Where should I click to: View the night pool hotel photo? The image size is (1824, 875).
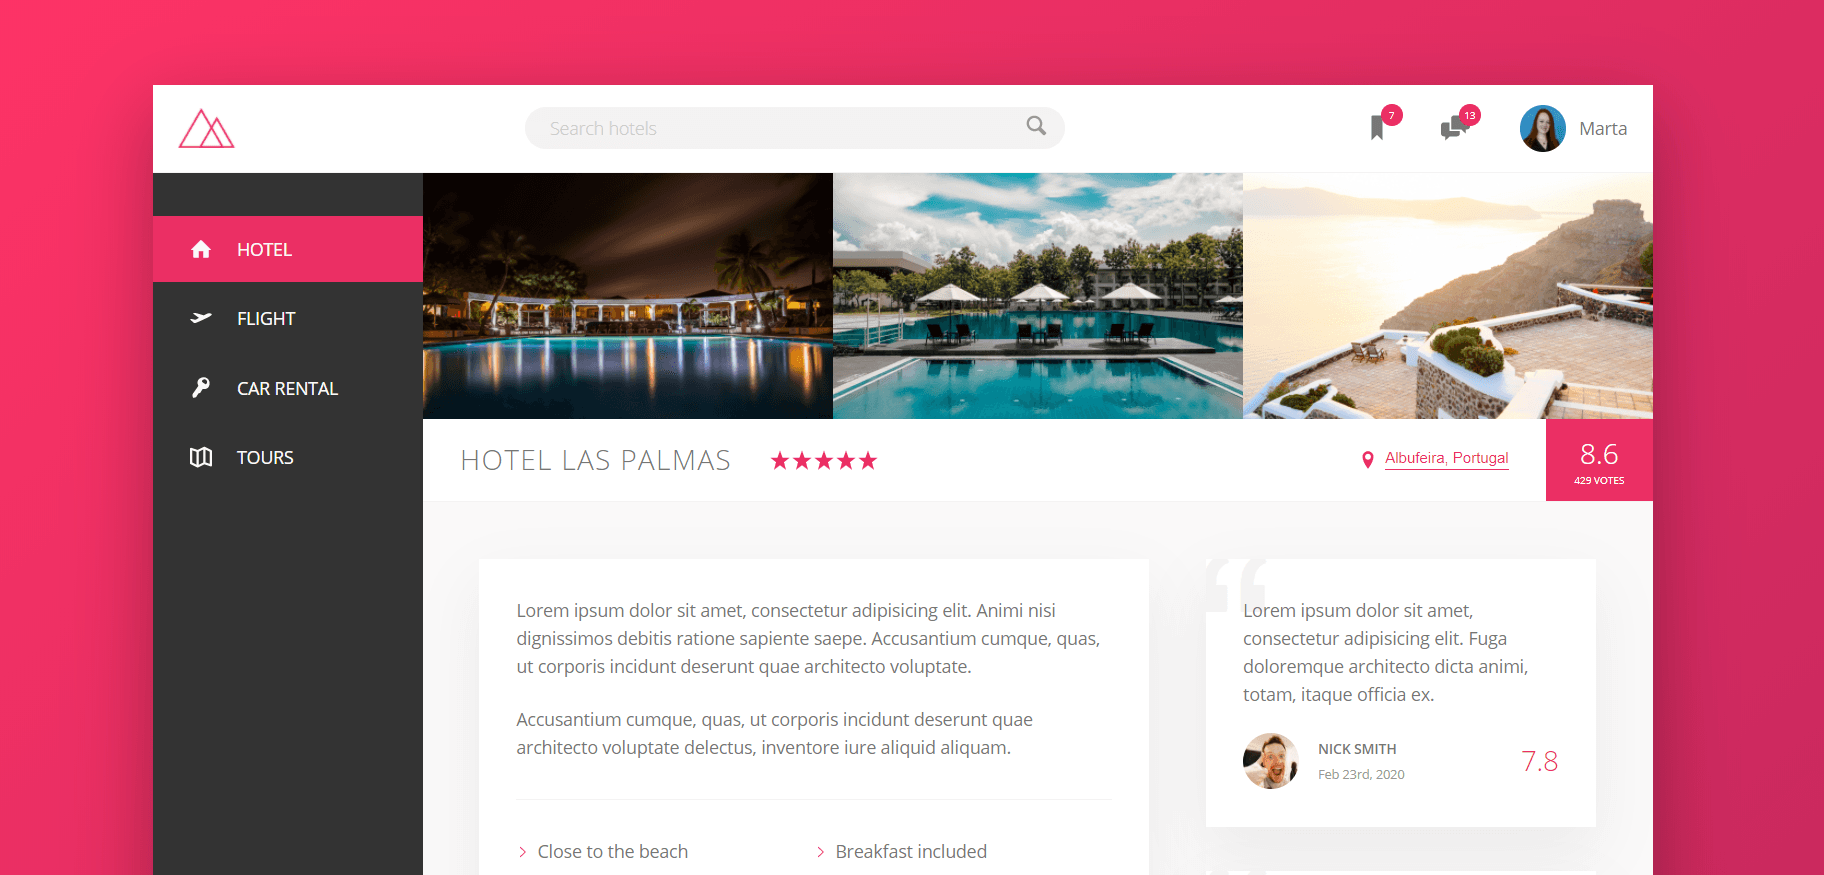[628, 296]
